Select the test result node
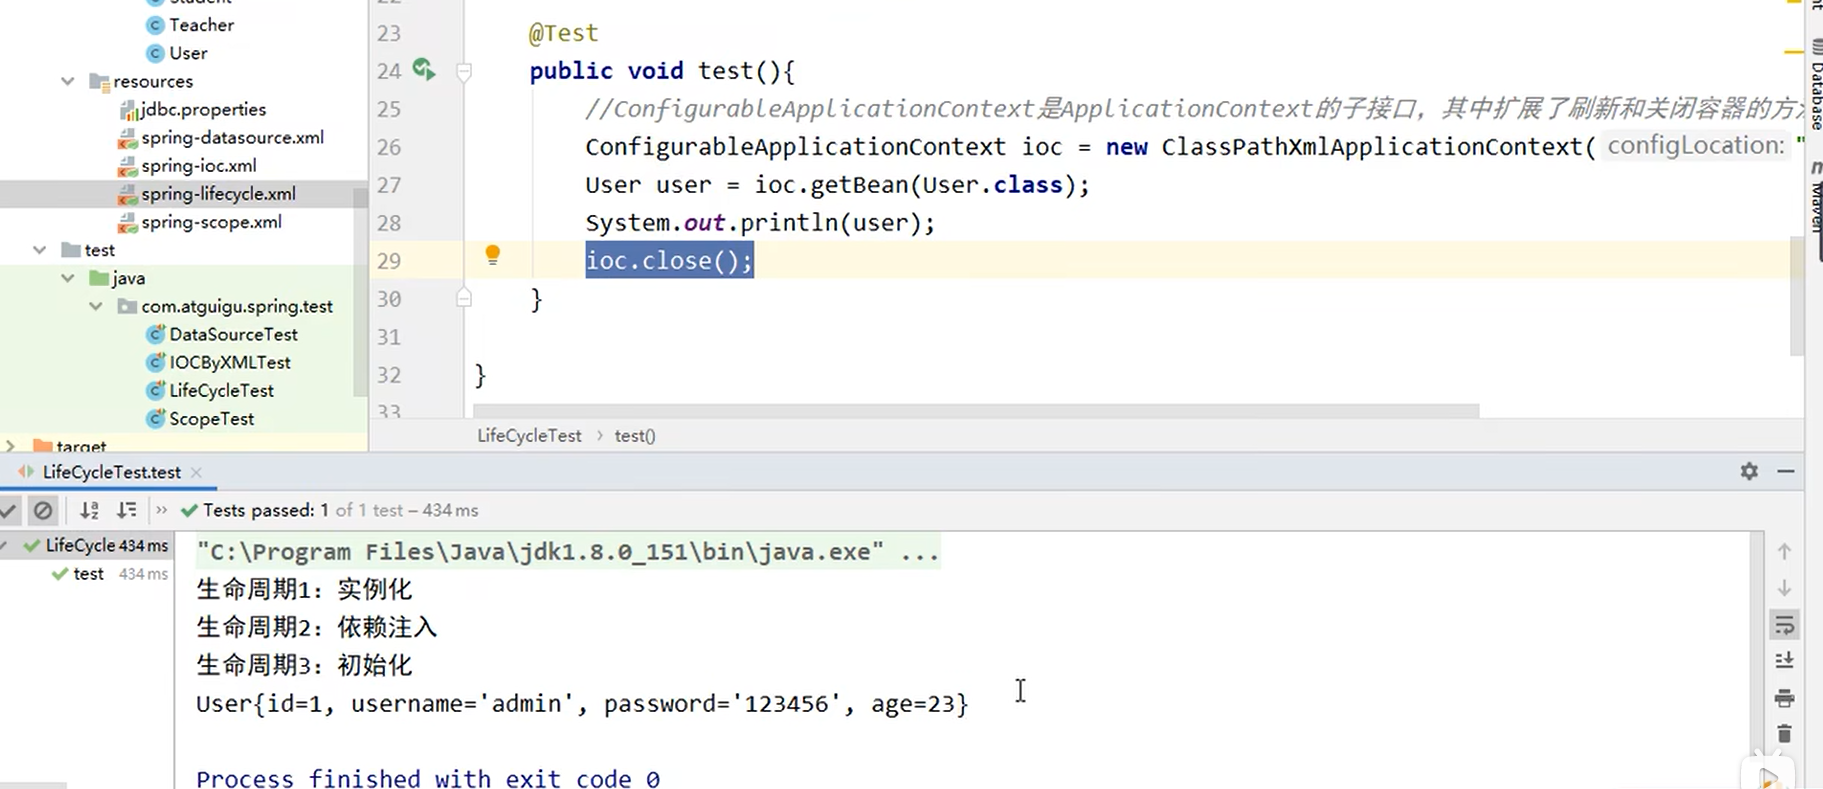The height and width of the screenshot is (789, 1823). pos(88,574)
